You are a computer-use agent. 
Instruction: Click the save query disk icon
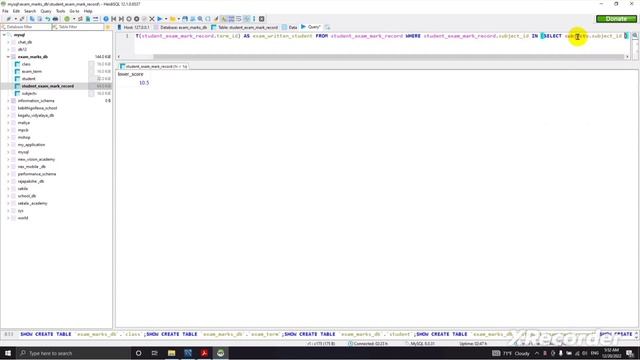[185, 19]
